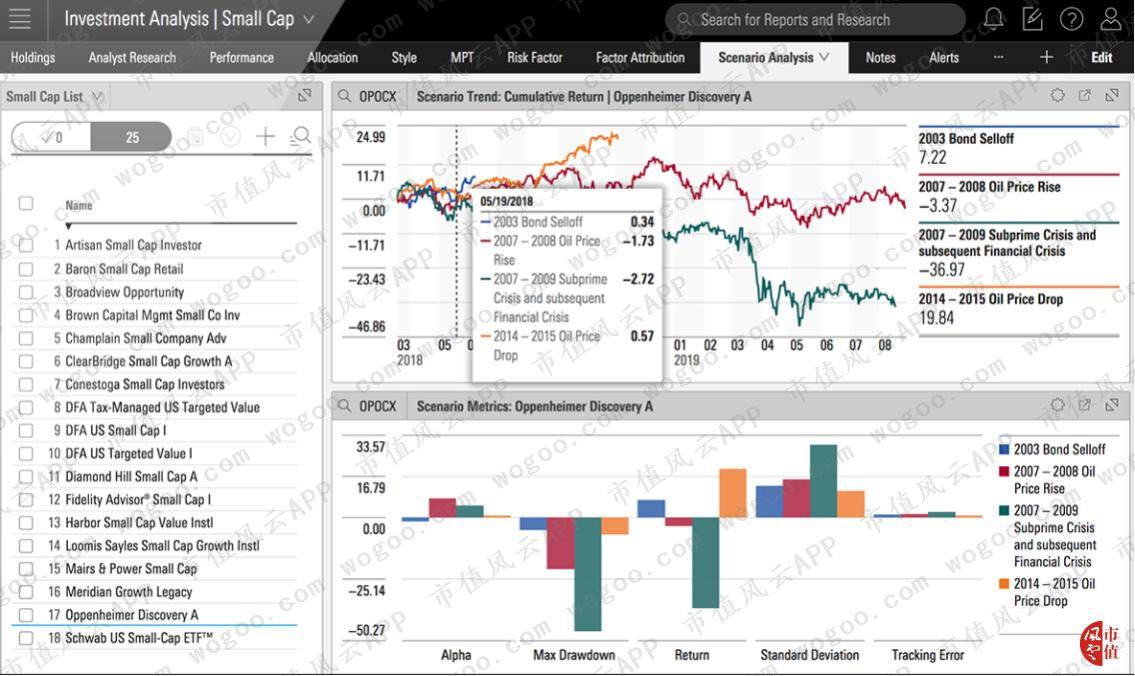1135x676 pixels.
Task: Tick the Oppenheimer Discovery A checkbox
Action: tap(26, 615)
